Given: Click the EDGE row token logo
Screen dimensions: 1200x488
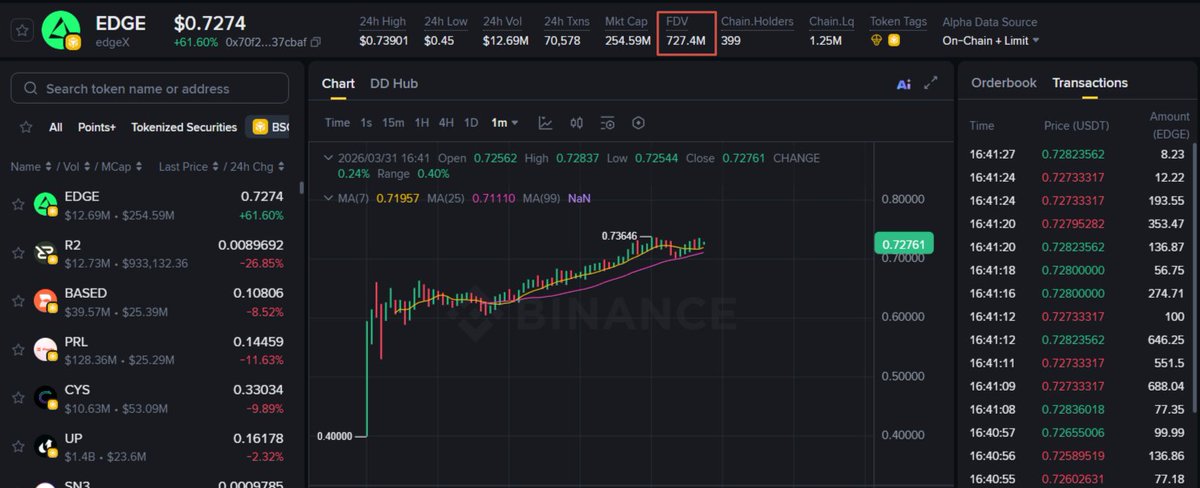Looking at the screenshot, I should coord(45,204).
